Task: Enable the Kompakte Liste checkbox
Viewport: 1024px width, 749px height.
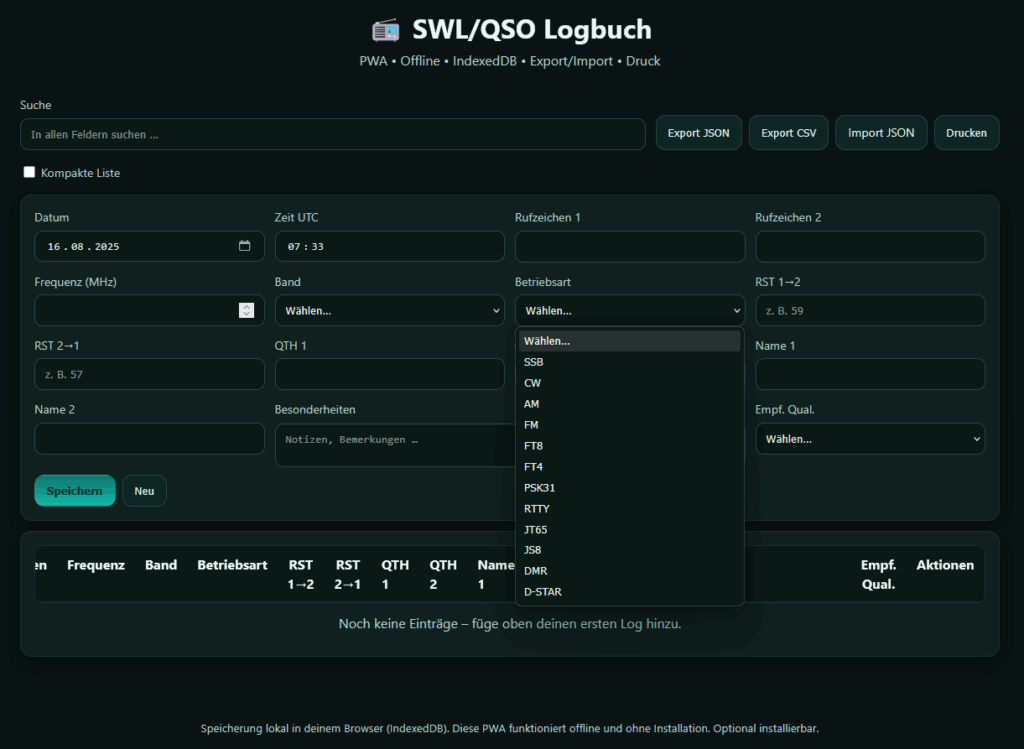Action: point(30,173)
